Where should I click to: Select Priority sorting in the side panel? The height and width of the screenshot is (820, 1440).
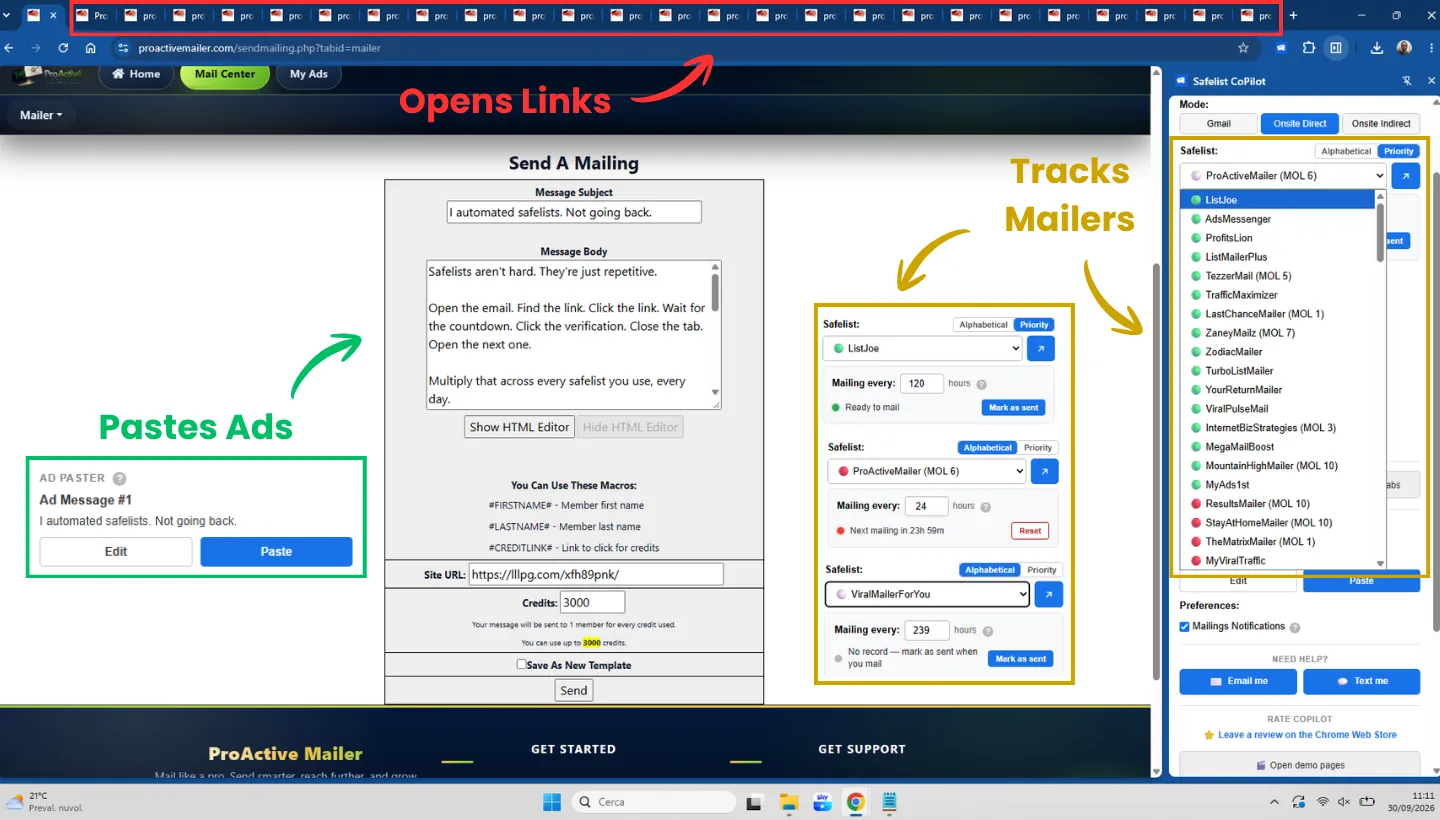(1399, 151)
